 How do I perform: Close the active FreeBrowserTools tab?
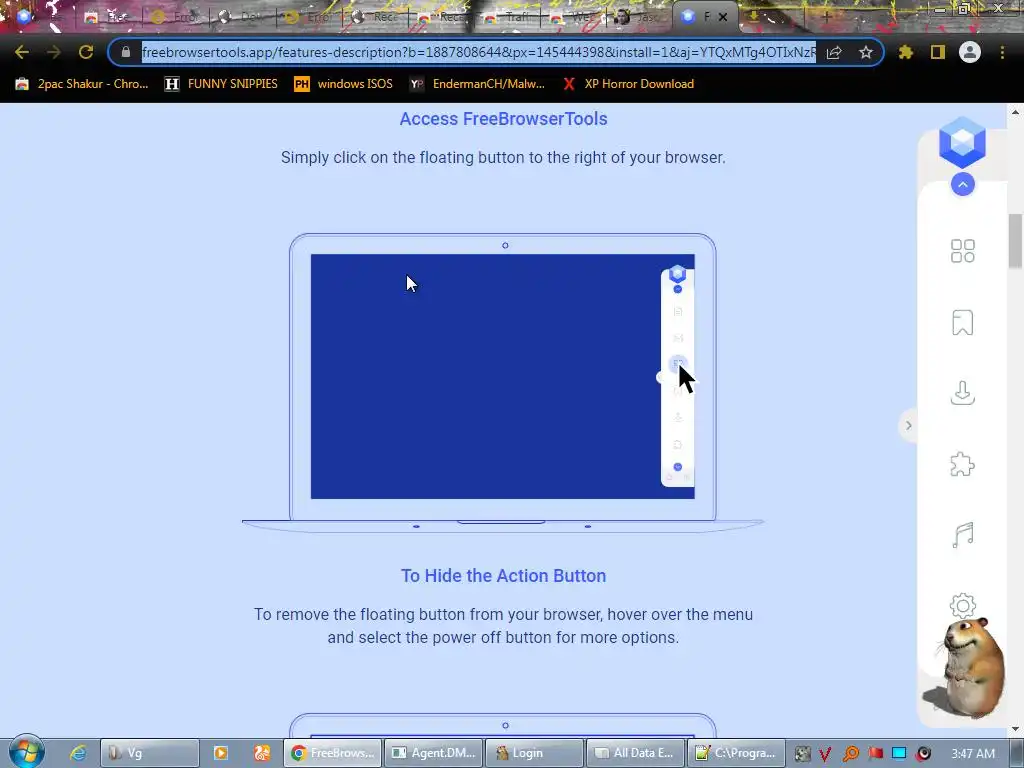coord(723,18)
